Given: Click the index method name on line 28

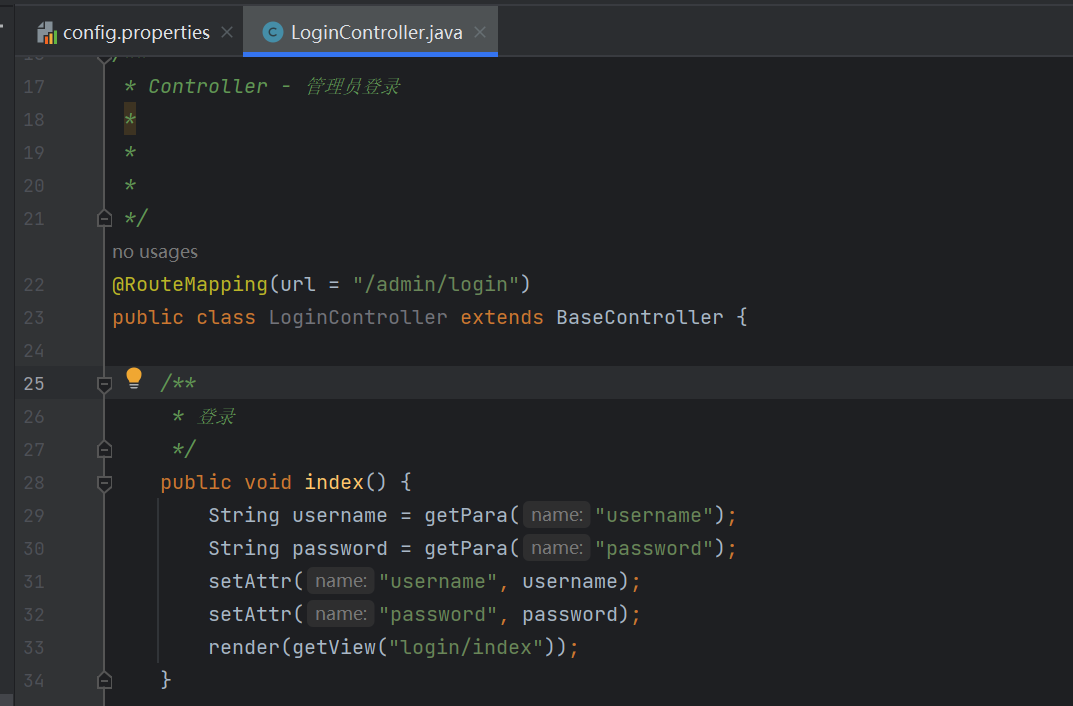Looking at the screenshot, I should click(333, 482).
